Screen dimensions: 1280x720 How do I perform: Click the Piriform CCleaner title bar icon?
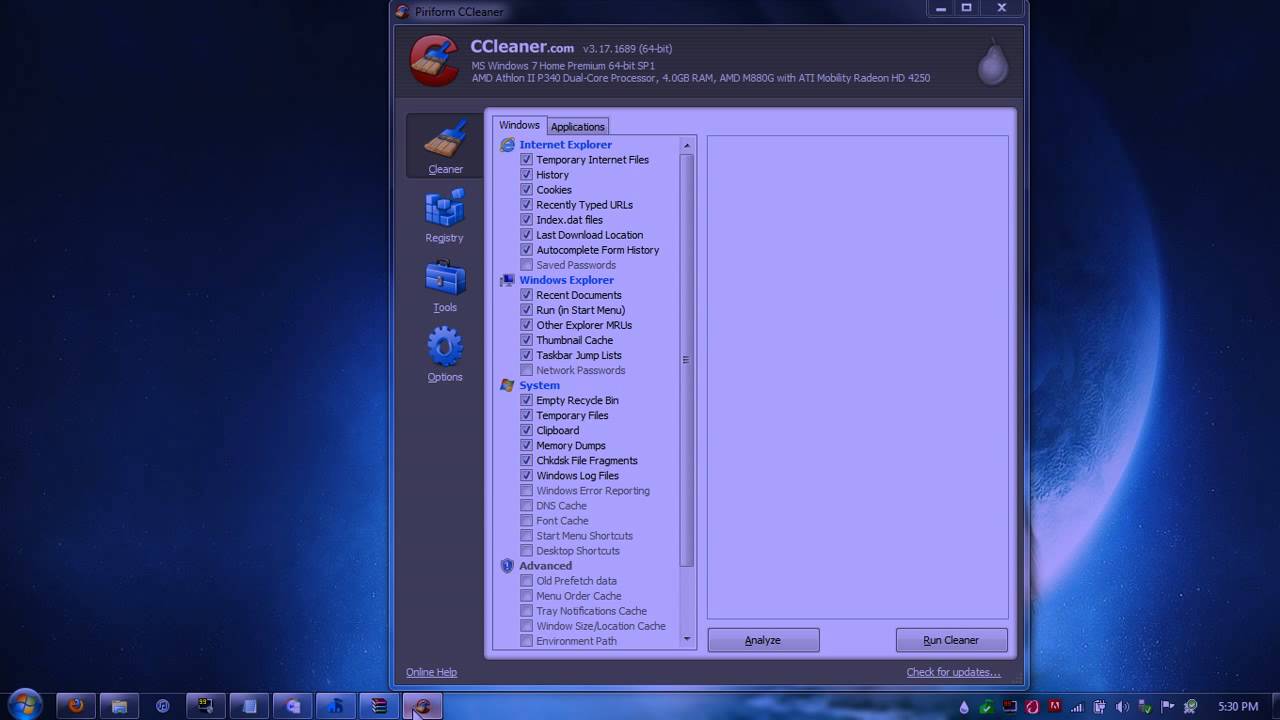tap(402, 12)
